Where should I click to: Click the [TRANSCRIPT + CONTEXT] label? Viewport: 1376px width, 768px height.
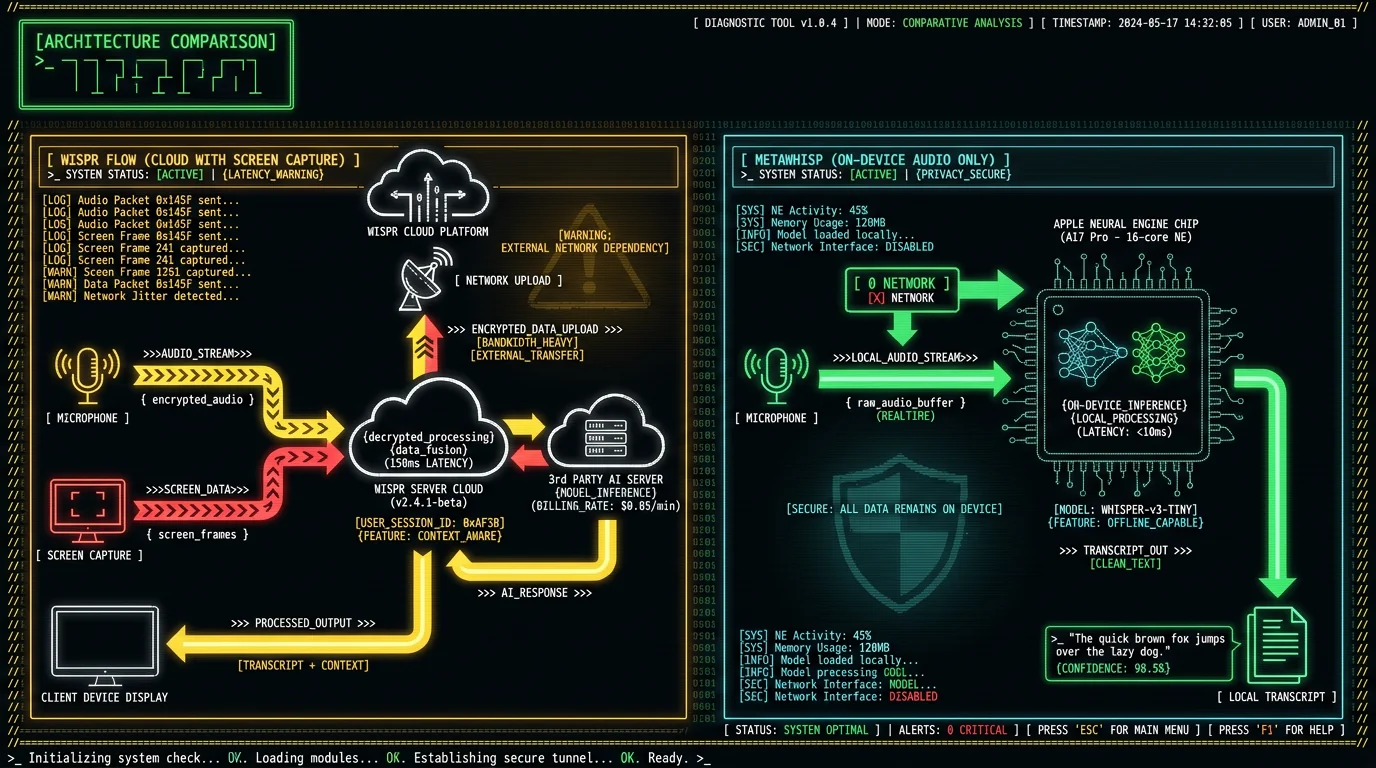point(303,665)
